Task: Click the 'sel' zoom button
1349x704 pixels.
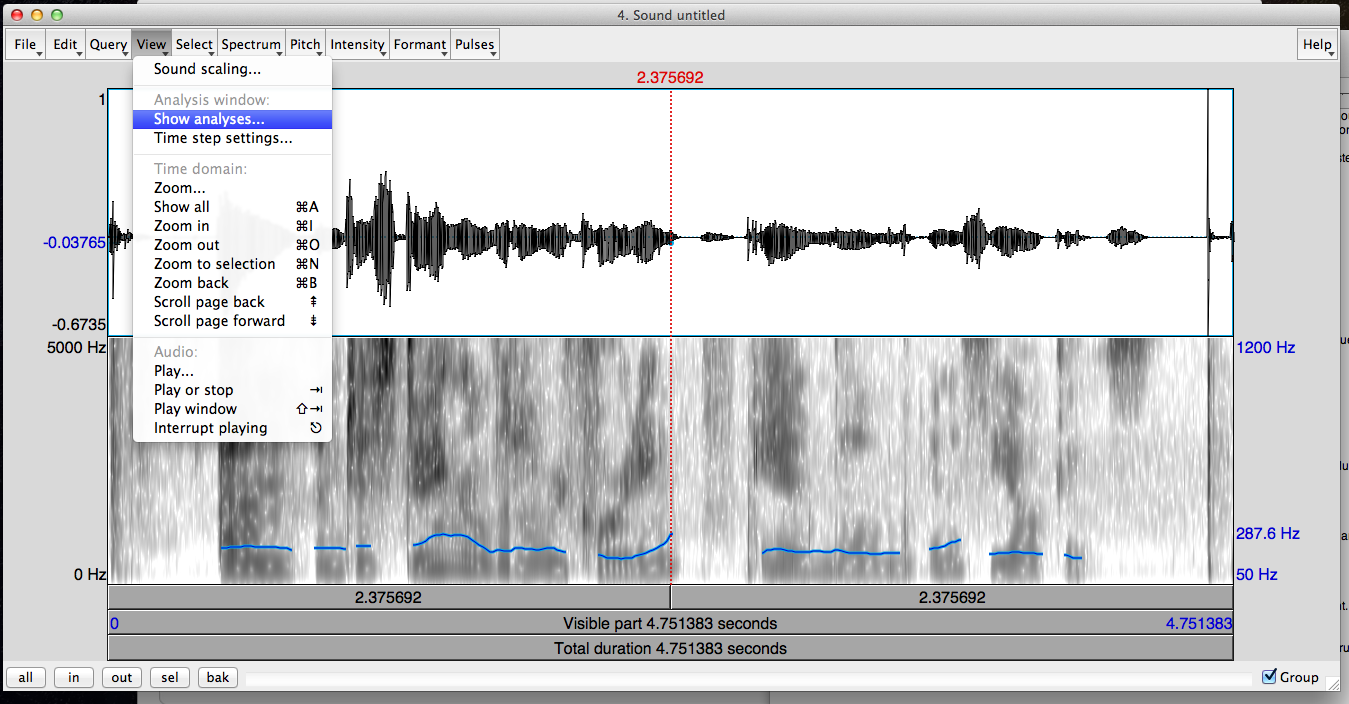Action: click(x=170, y=678)
